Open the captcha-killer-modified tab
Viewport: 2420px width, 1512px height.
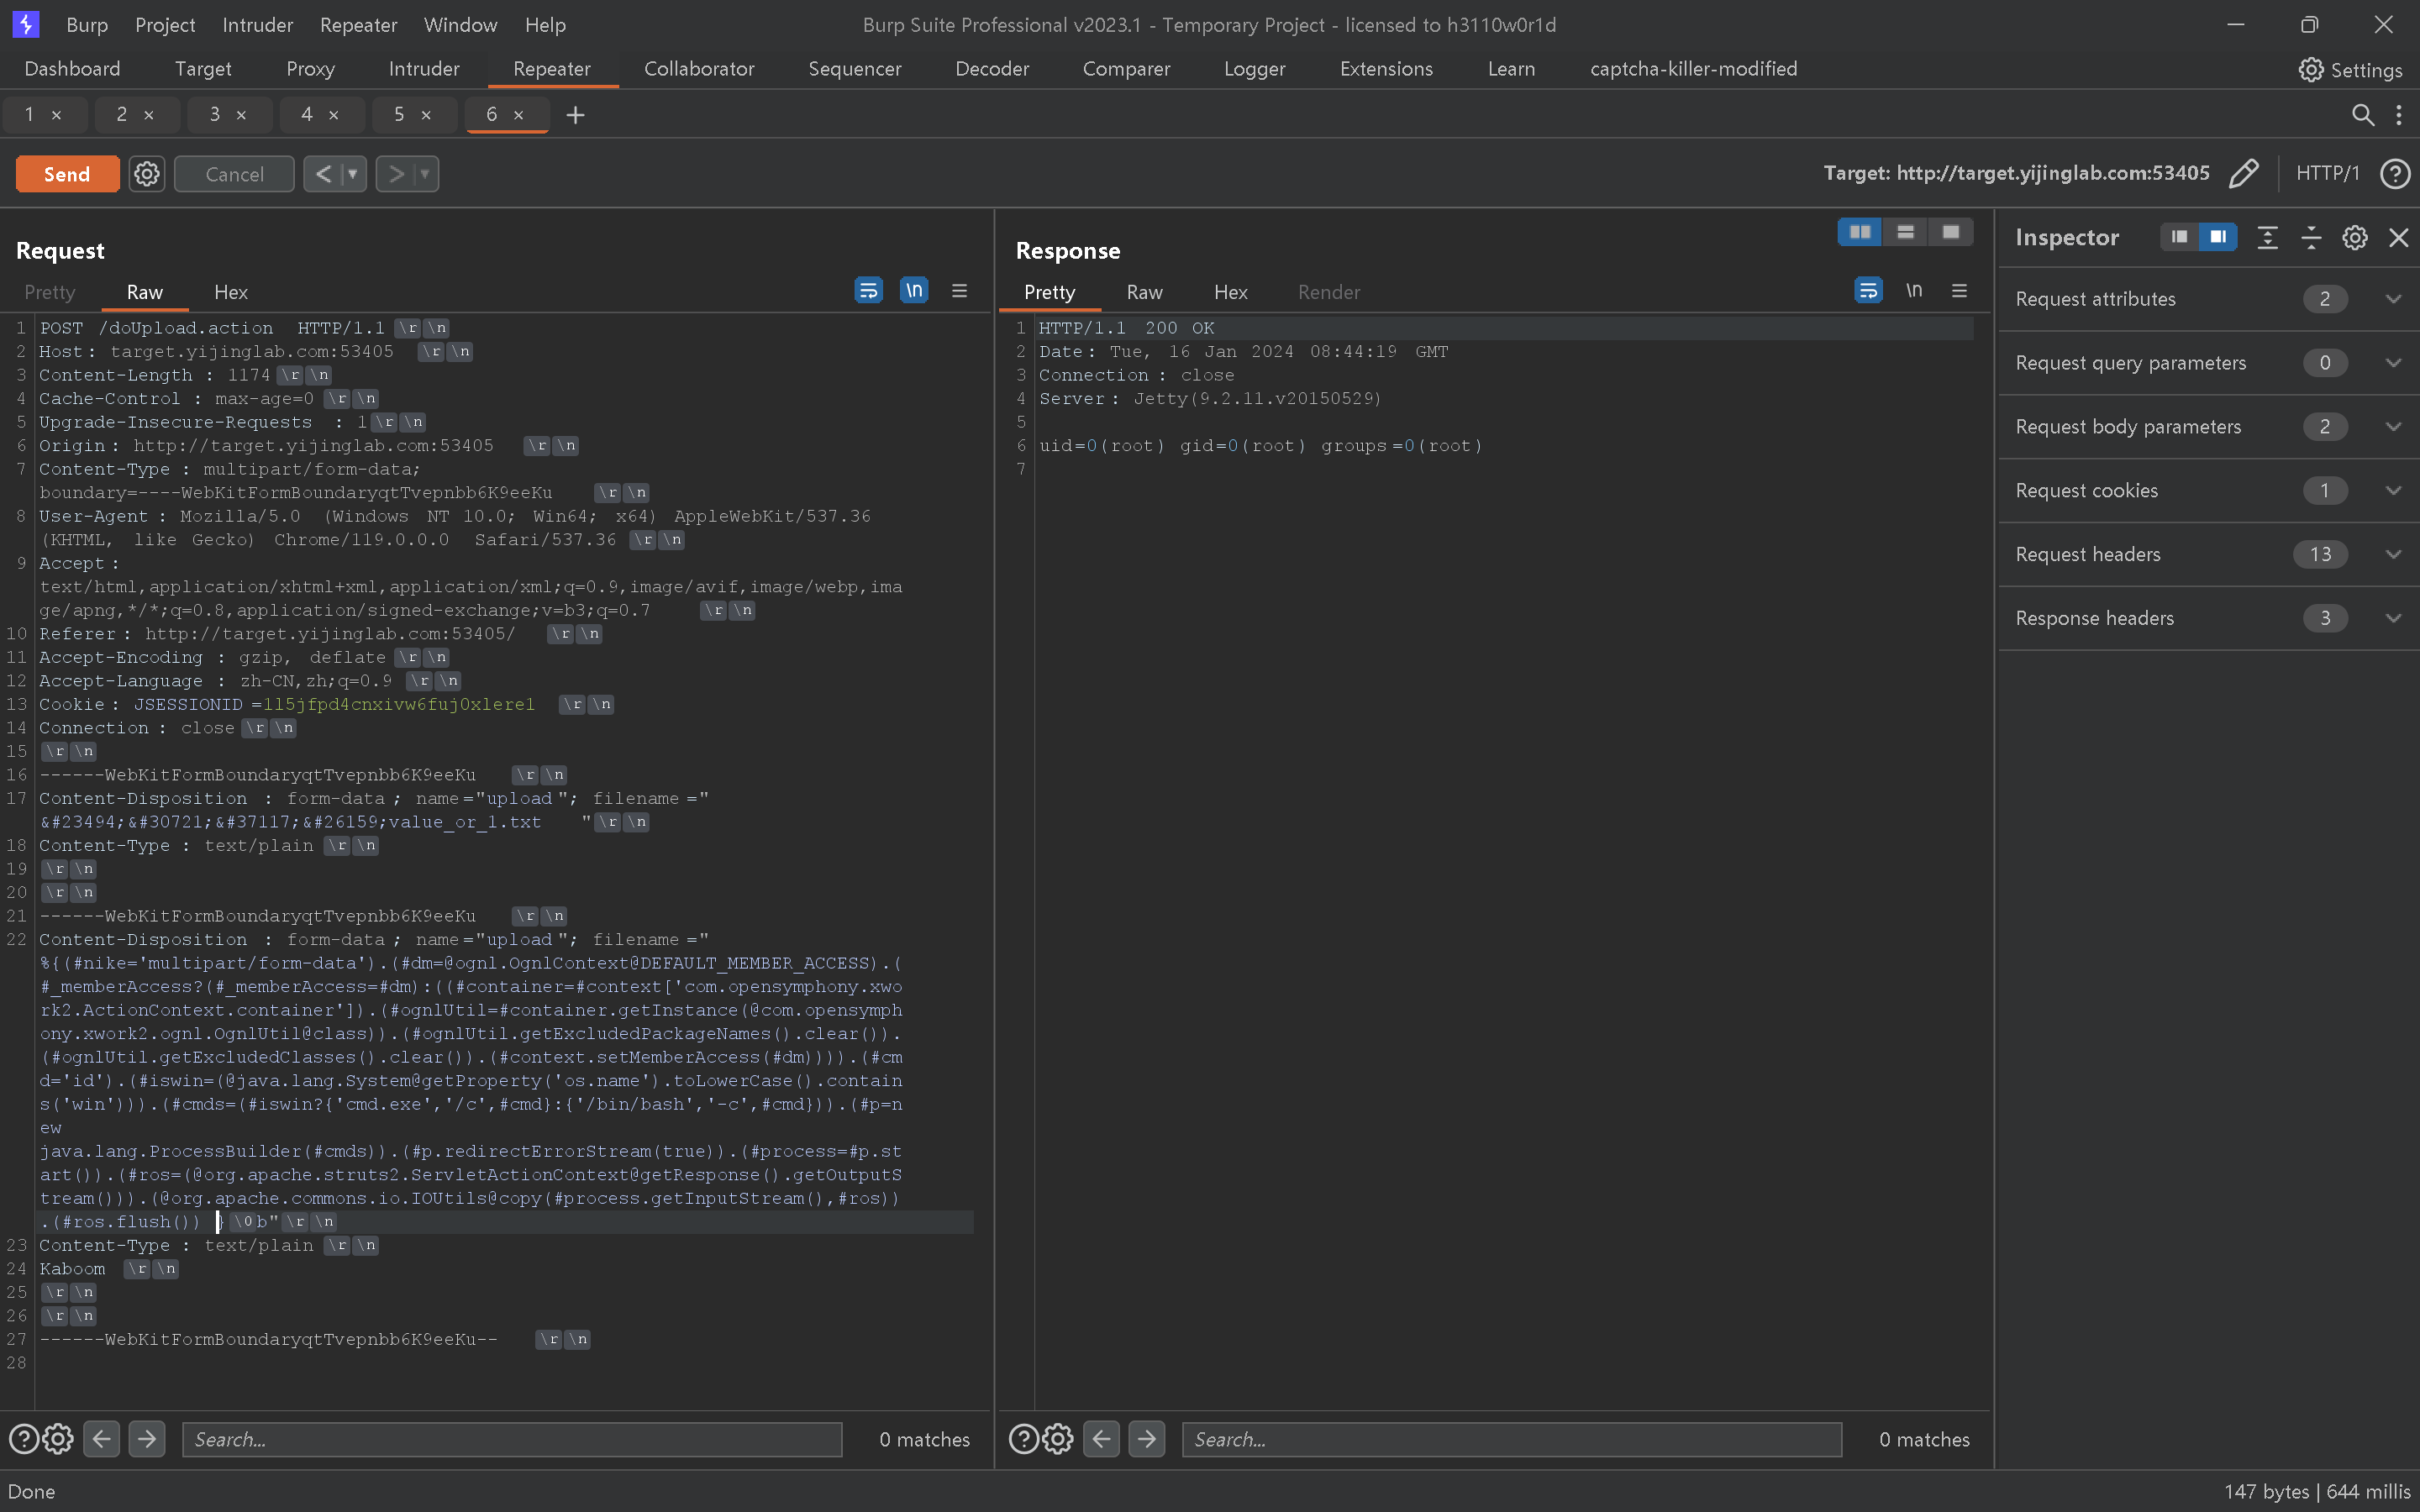pos(1693,69)
